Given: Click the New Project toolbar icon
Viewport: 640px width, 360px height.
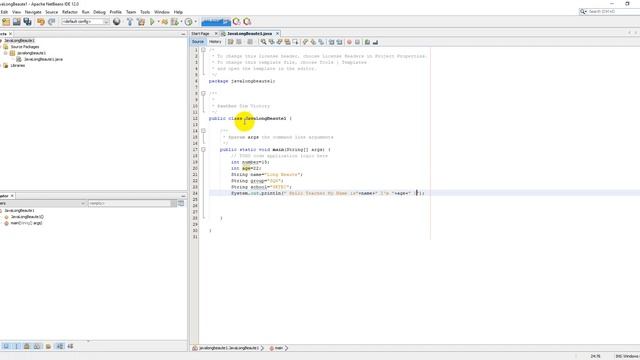Looking at the screenshot, I should pos(6,22).
